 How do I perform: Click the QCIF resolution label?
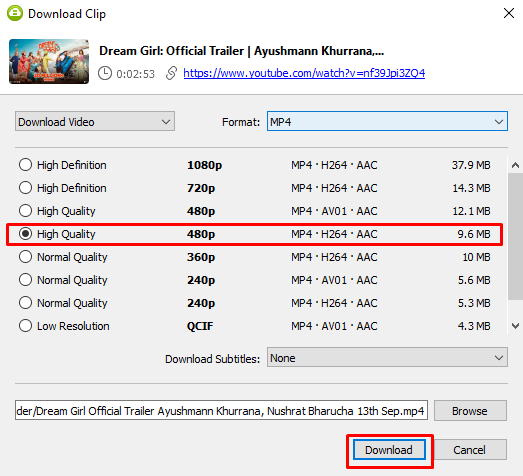(200, 326)
